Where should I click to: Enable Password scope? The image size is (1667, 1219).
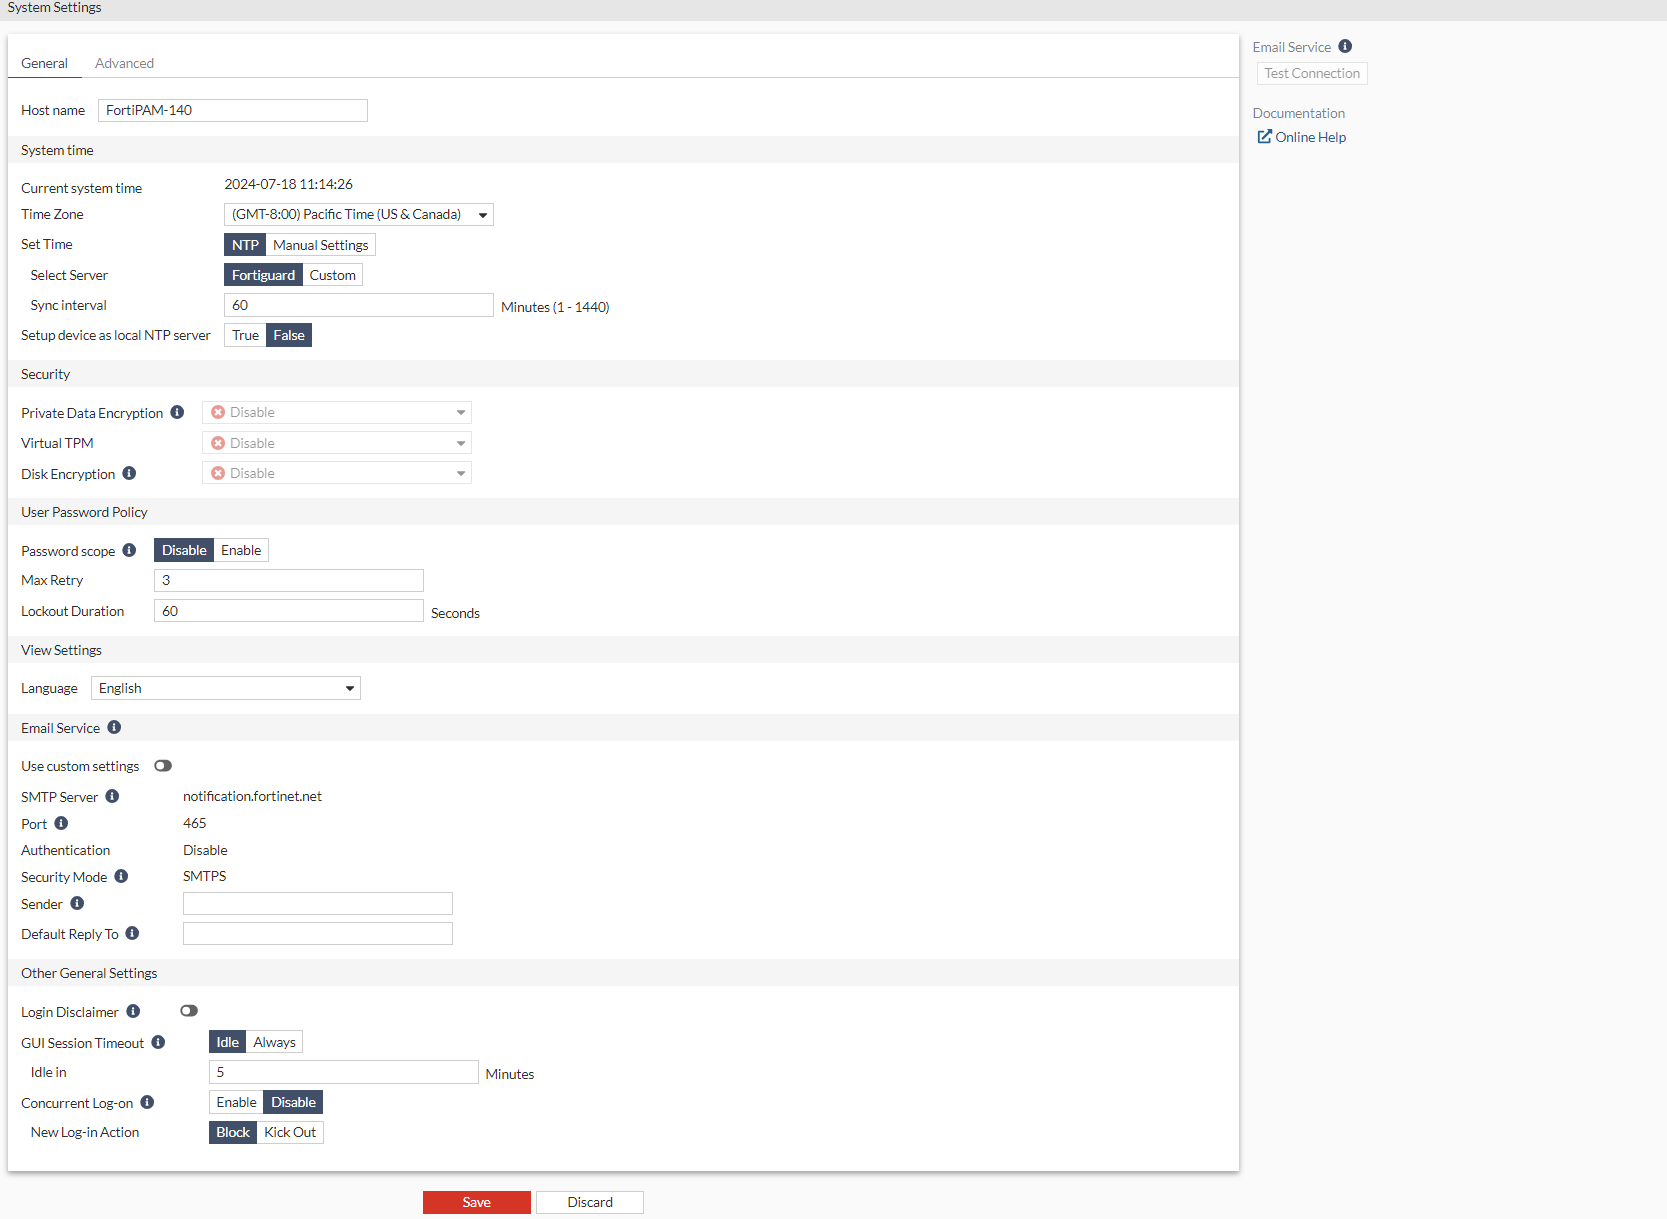point(241,549)
